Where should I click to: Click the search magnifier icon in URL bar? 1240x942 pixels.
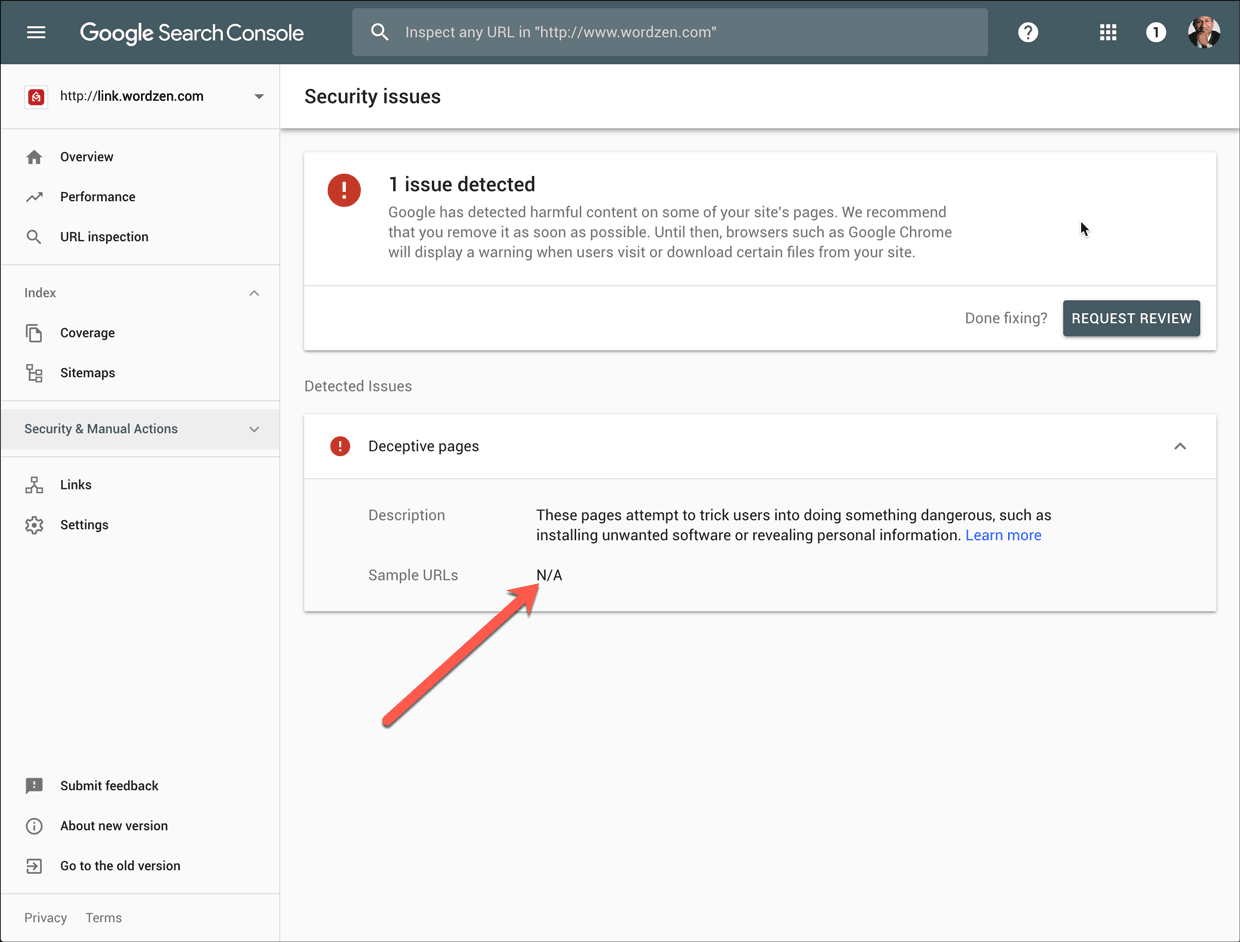tap(380, 32)
